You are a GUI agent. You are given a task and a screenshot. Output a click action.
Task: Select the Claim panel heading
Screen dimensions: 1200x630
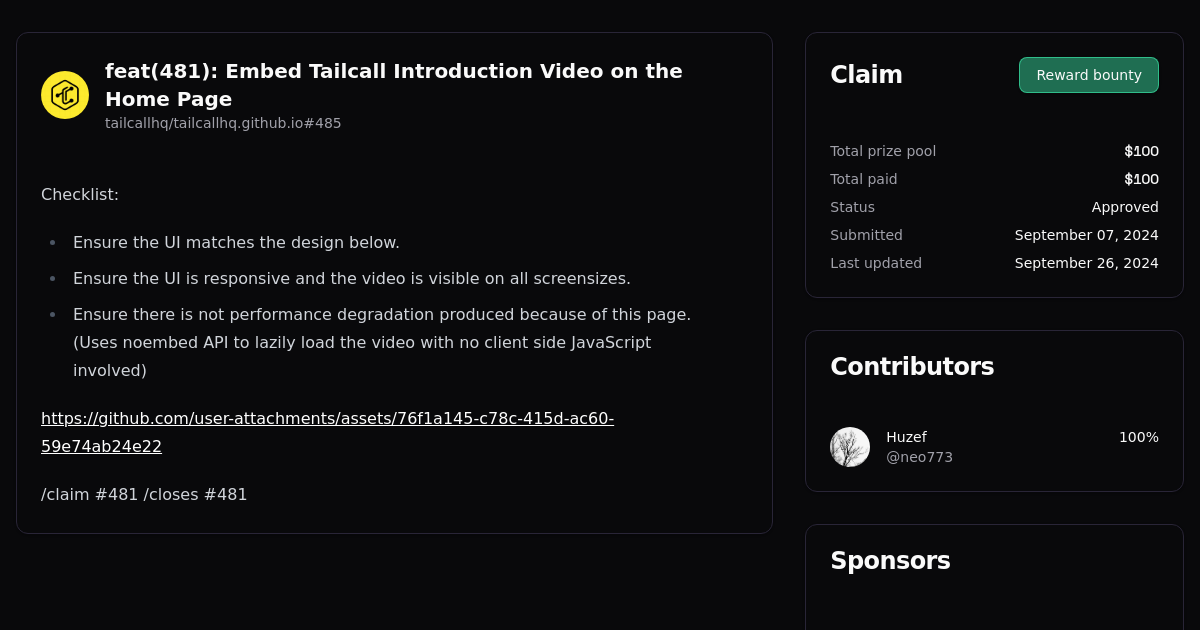coord(866,74)
